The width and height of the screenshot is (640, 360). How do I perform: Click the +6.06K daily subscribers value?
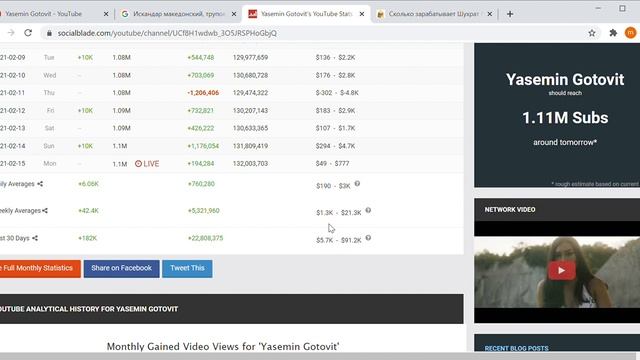pos(88,184)
